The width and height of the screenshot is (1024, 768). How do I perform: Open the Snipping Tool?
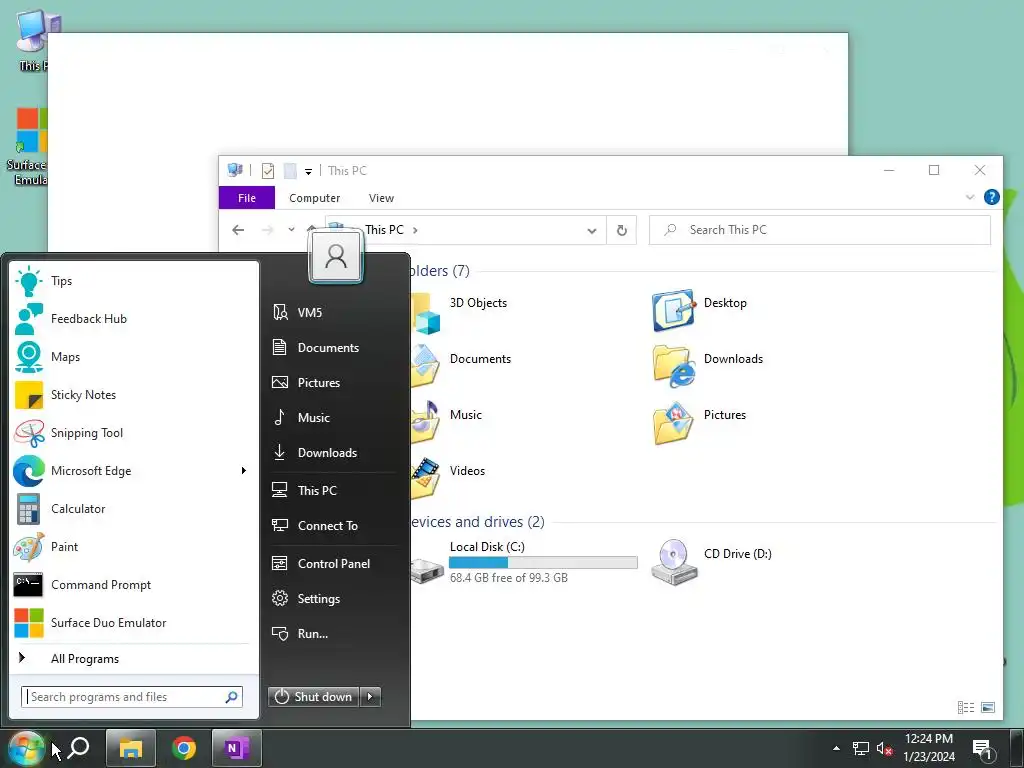(134, 432)
